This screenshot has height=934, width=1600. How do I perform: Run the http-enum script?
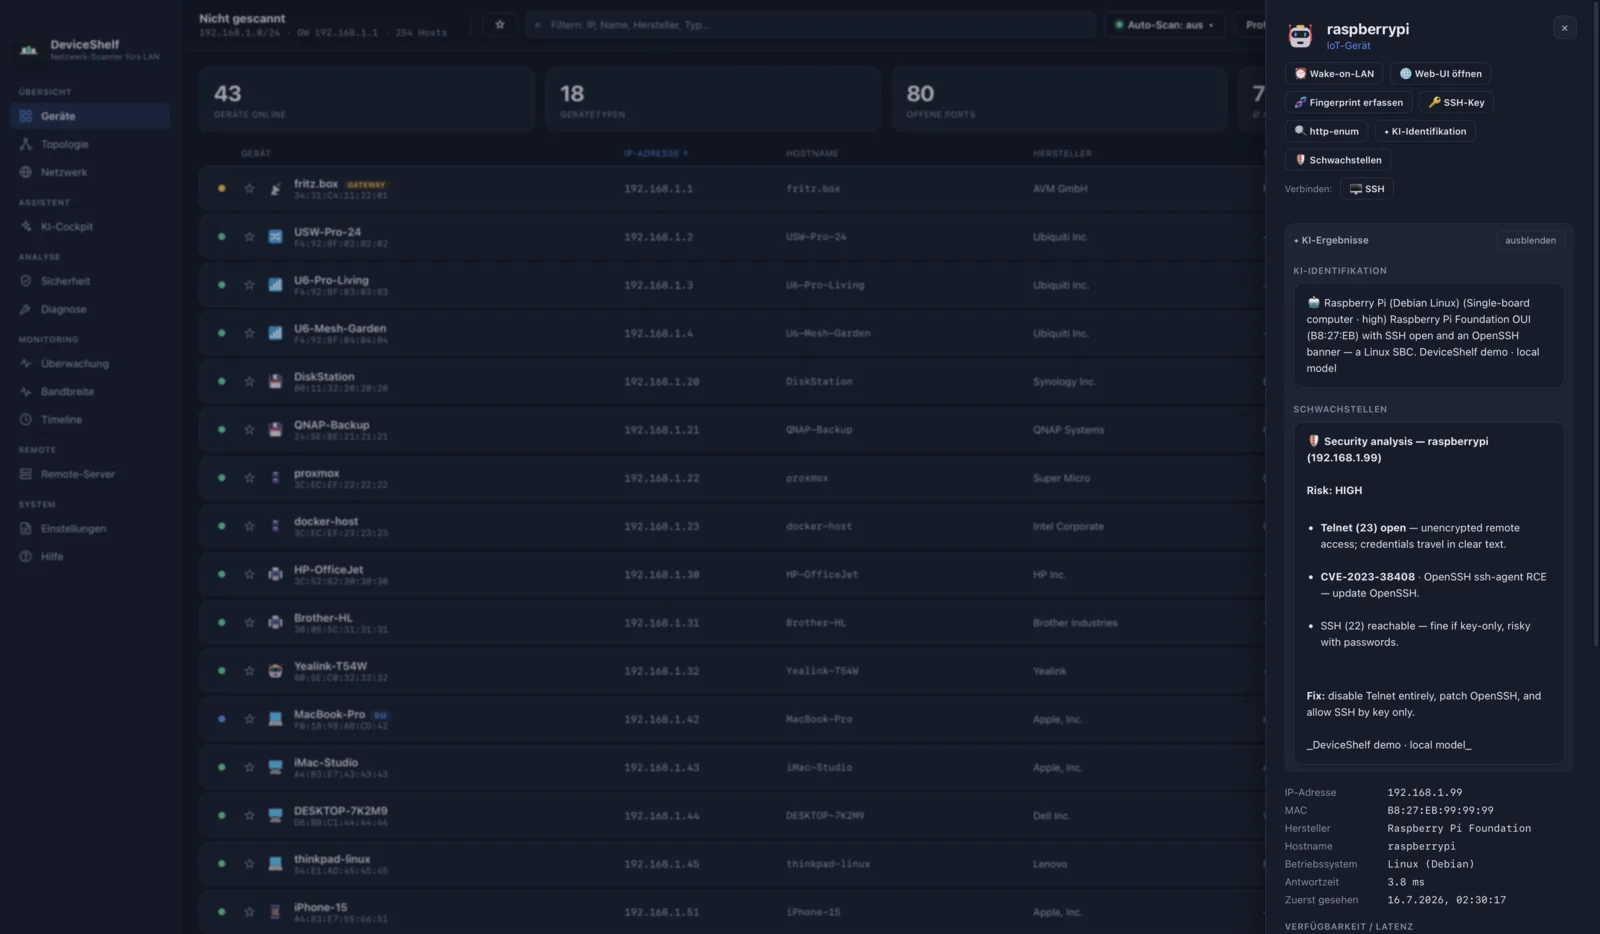[1326, 131]
